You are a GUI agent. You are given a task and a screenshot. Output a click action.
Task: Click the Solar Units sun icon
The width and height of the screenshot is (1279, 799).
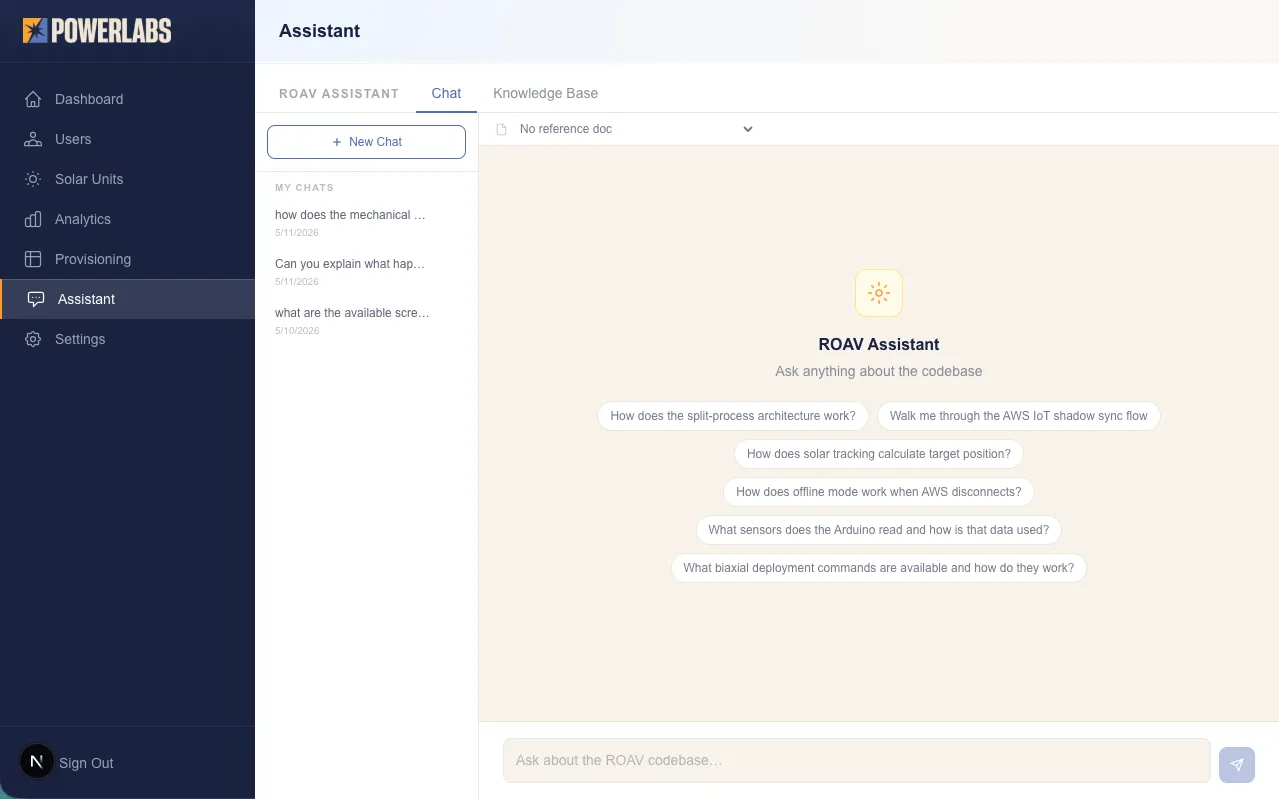[x=33, y=179]
